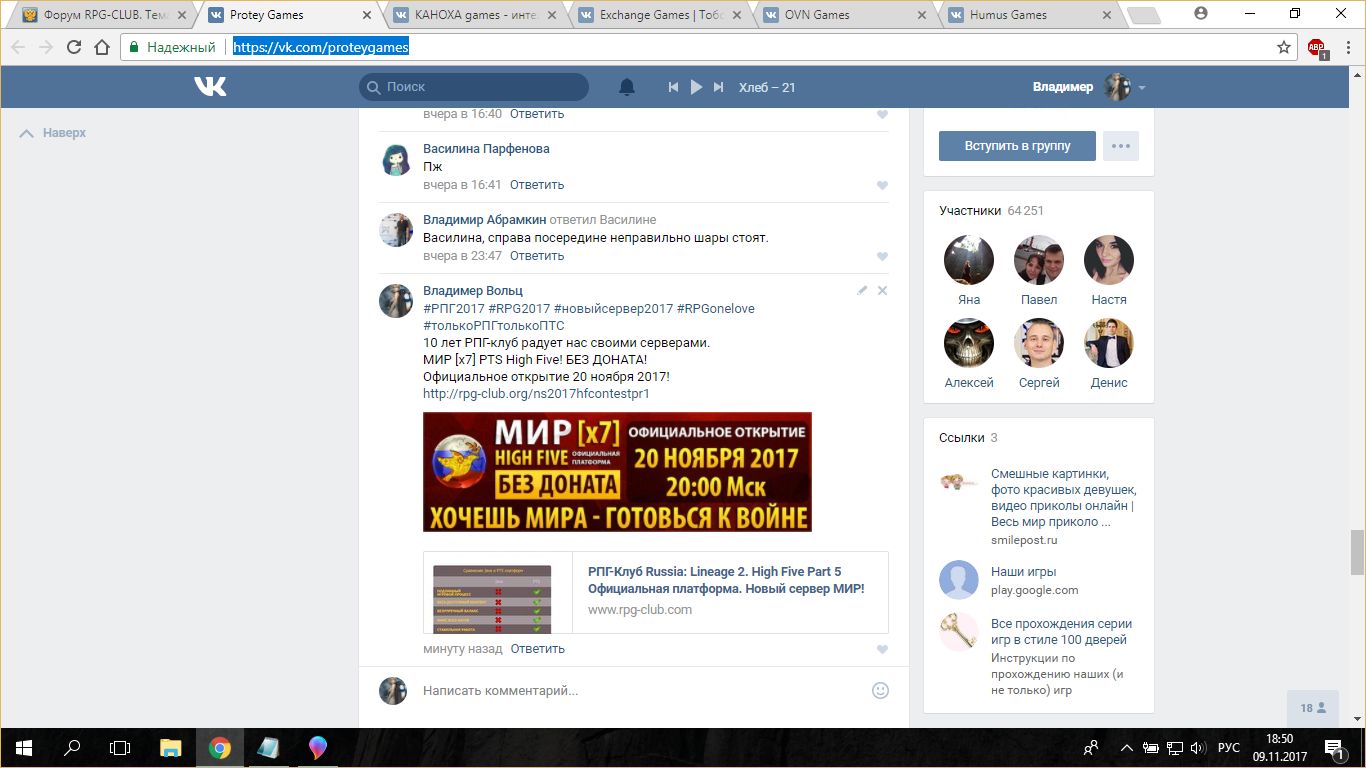Open the Участники members list

[970, 211]
